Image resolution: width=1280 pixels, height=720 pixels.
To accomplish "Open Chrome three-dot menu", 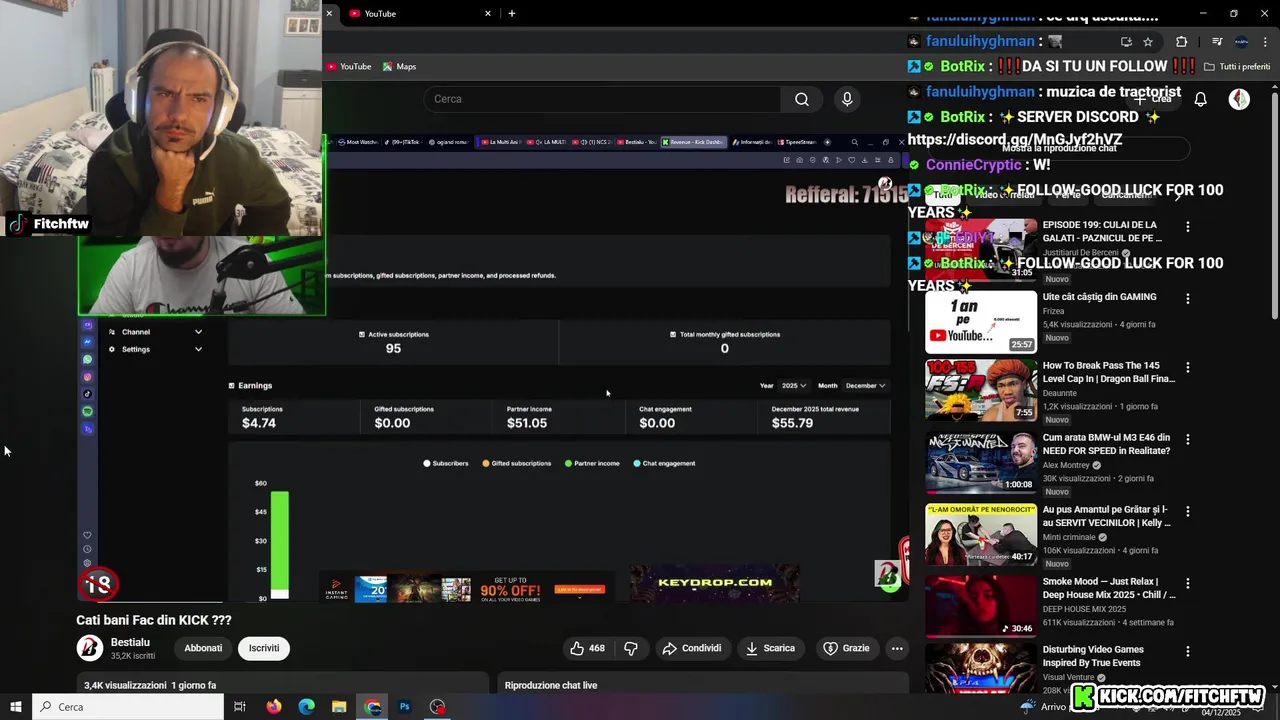I will tap(1266, 42).
